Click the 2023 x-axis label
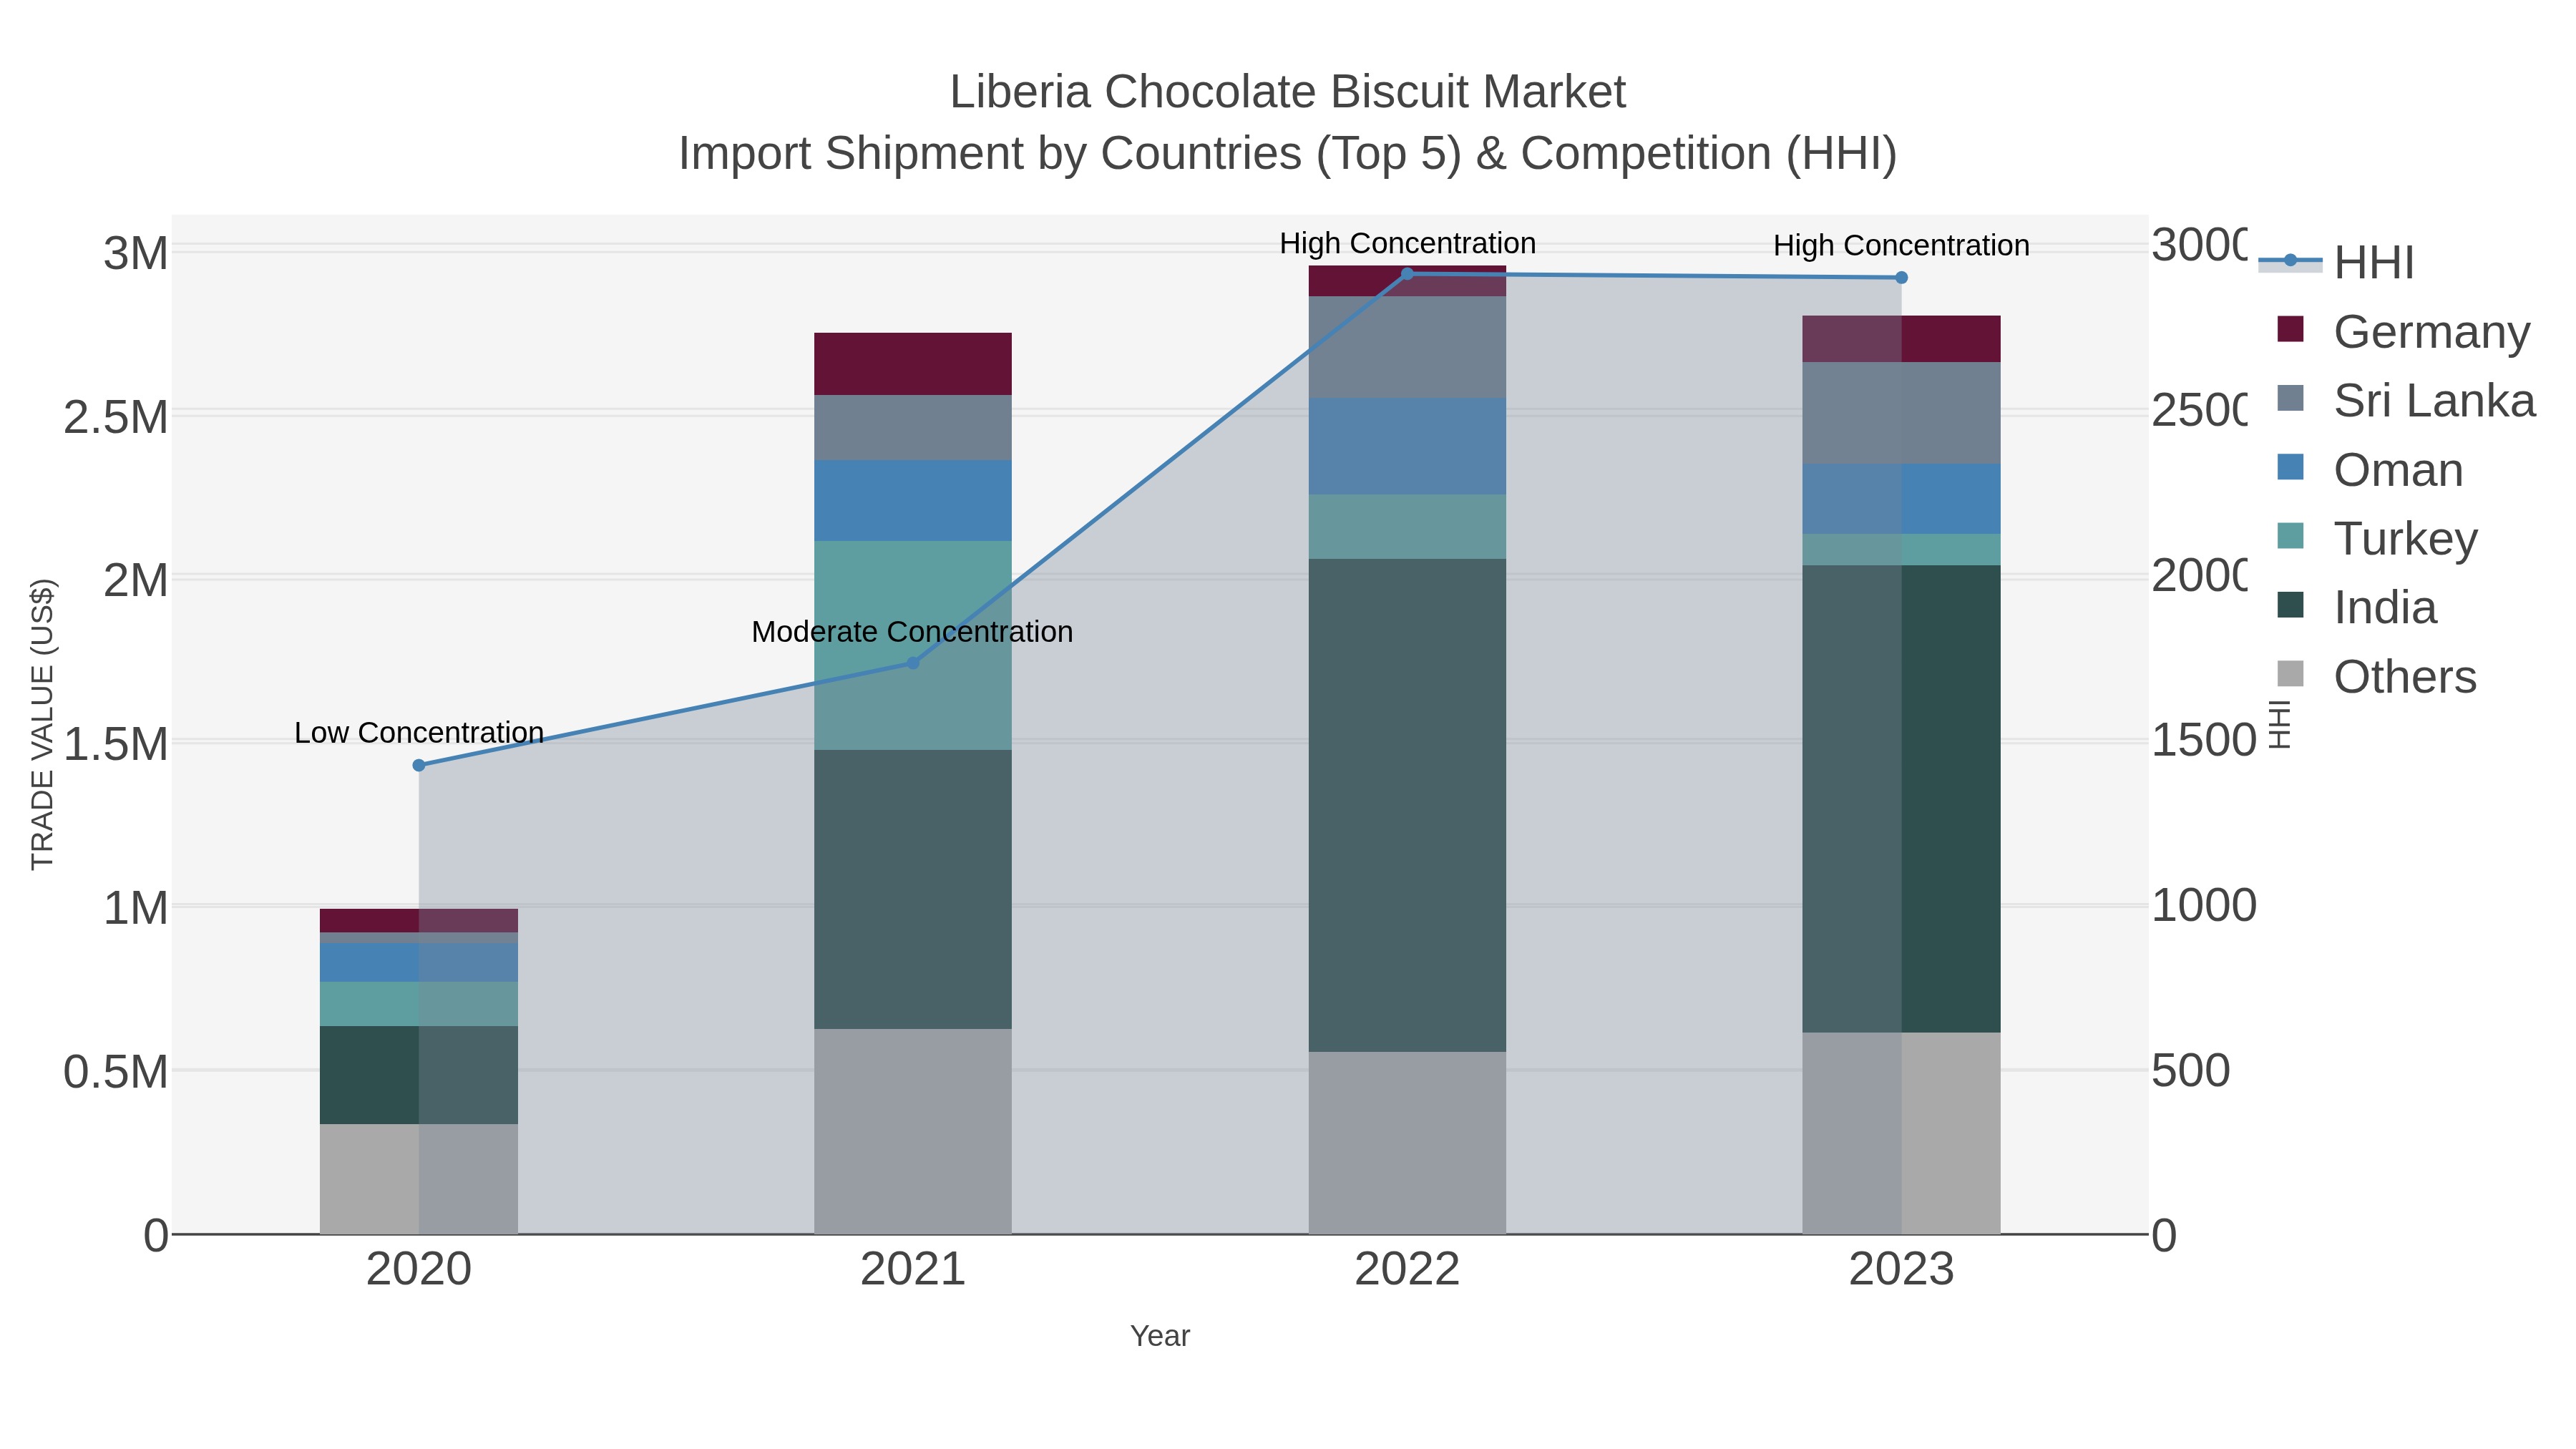The image size is (2576, 1449). click(1901, 1269)
